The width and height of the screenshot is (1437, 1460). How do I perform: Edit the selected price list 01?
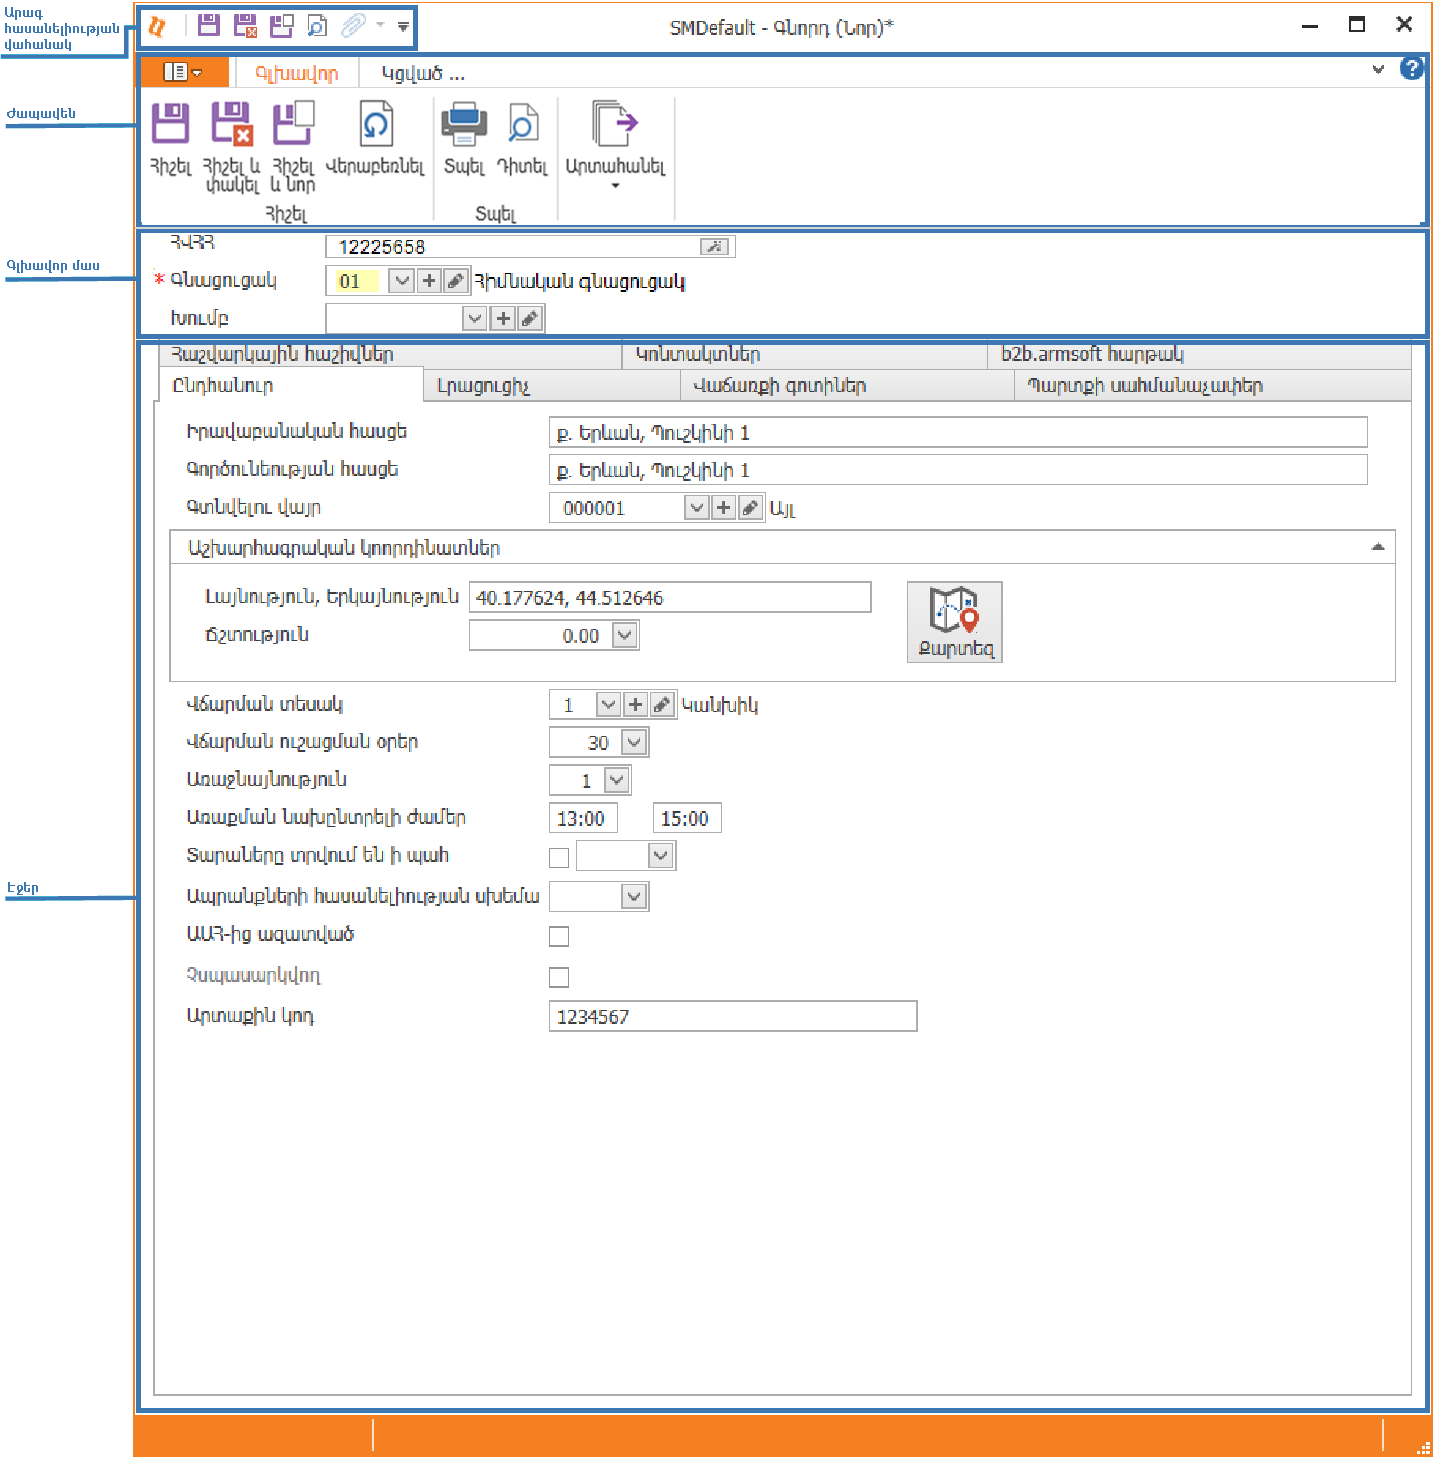coord(455,281)
